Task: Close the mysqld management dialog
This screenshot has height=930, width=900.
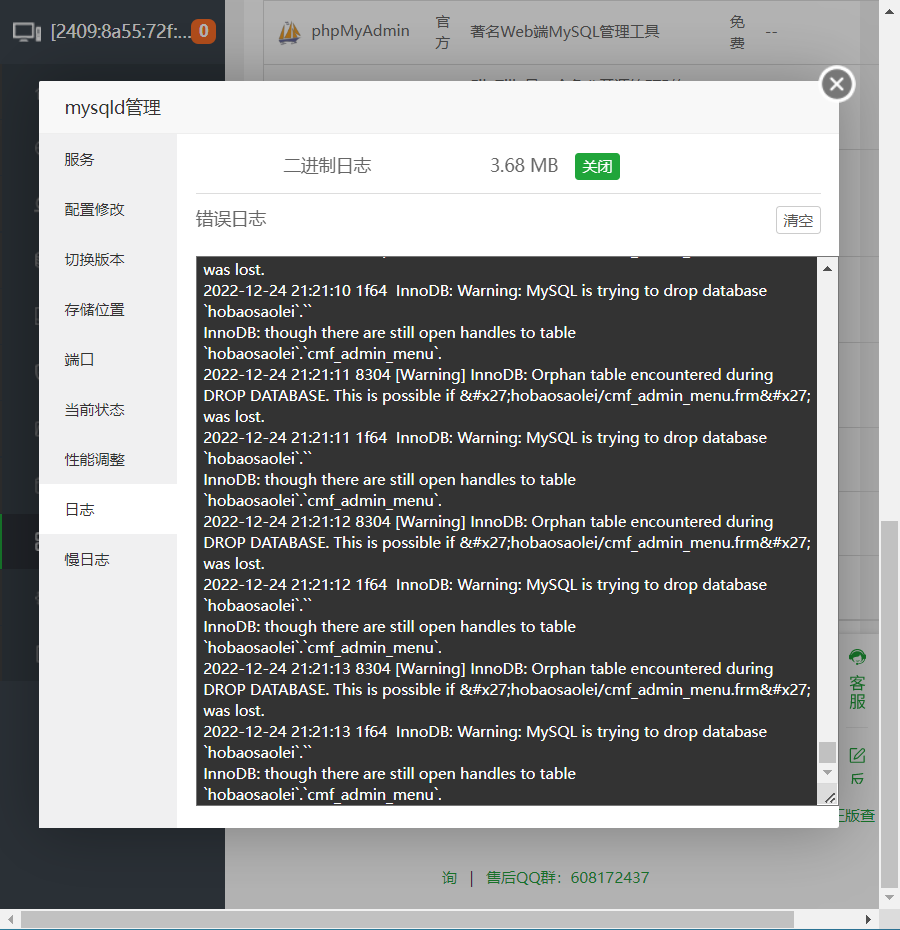Action: (x=837, y=84)
